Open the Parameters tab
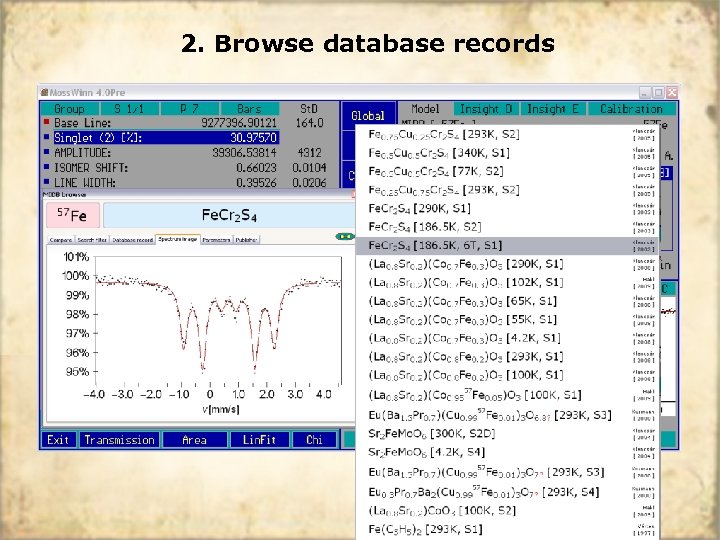 point(216,240)
